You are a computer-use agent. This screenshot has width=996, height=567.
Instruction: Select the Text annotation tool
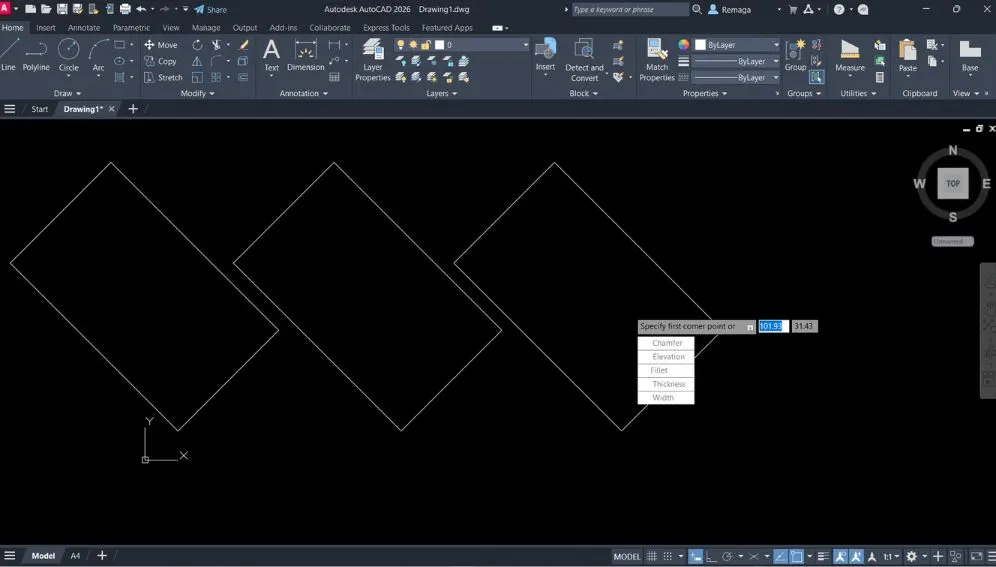tap(271, 55)
